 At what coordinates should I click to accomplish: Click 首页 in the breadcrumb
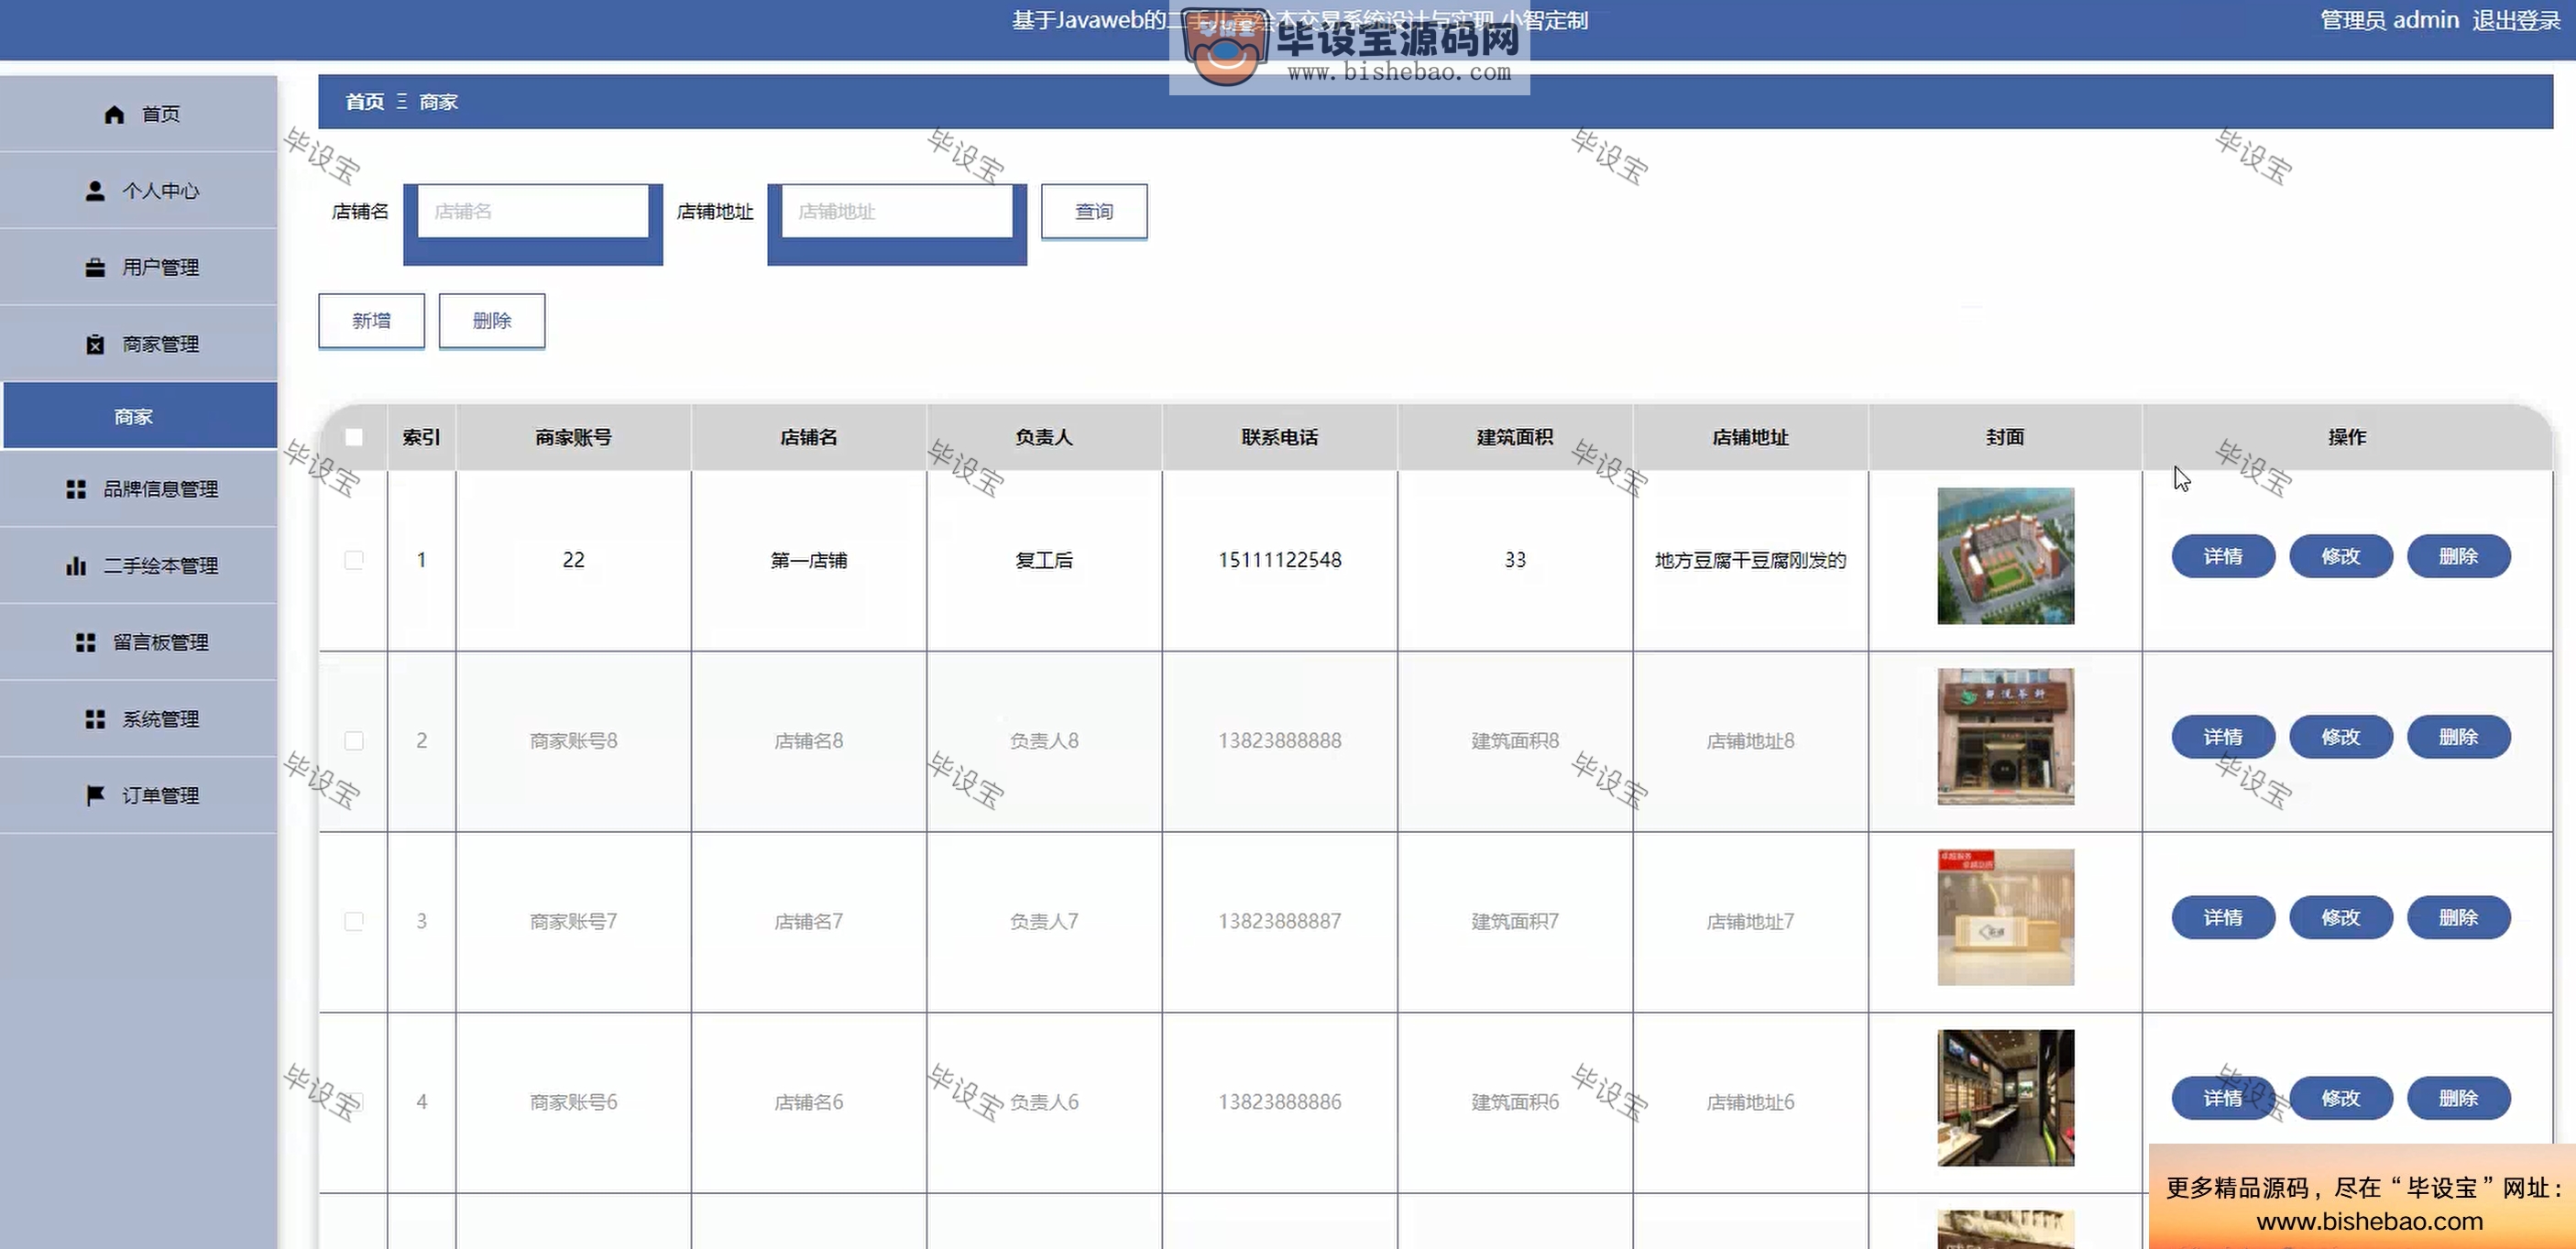click(x=364, y=102)
